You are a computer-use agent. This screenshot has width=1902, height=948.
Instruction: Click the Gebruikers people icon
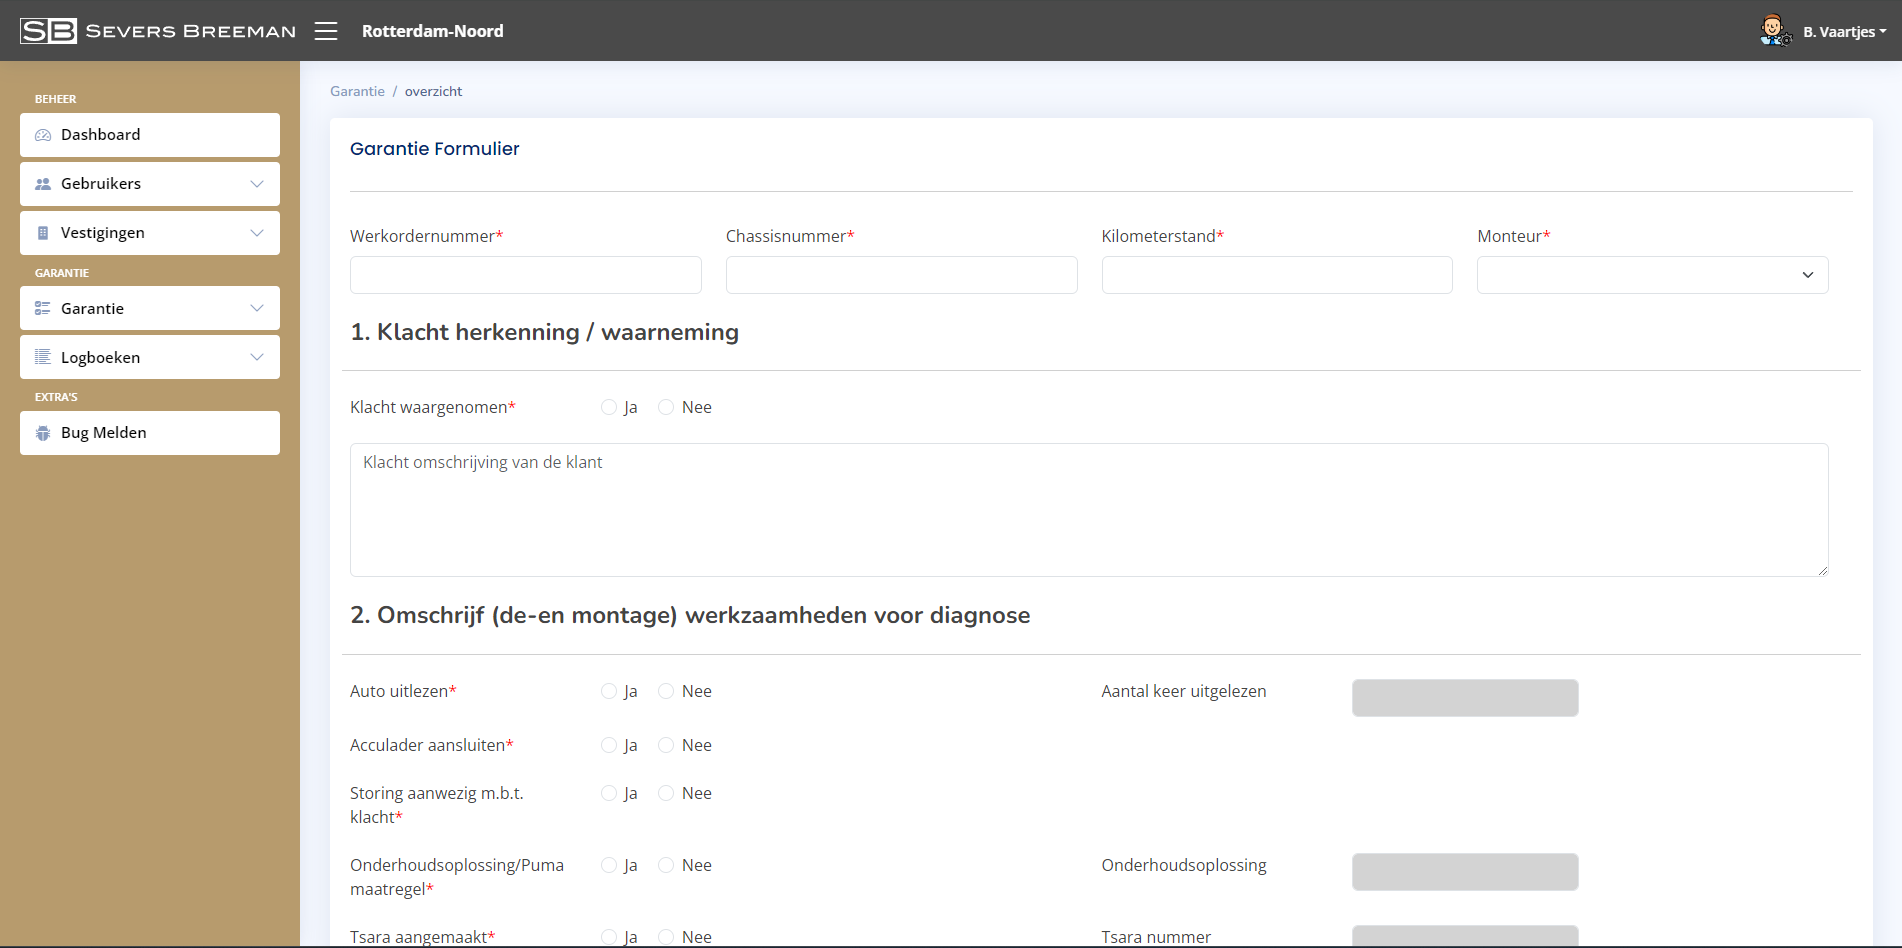(x=43, y=184)
